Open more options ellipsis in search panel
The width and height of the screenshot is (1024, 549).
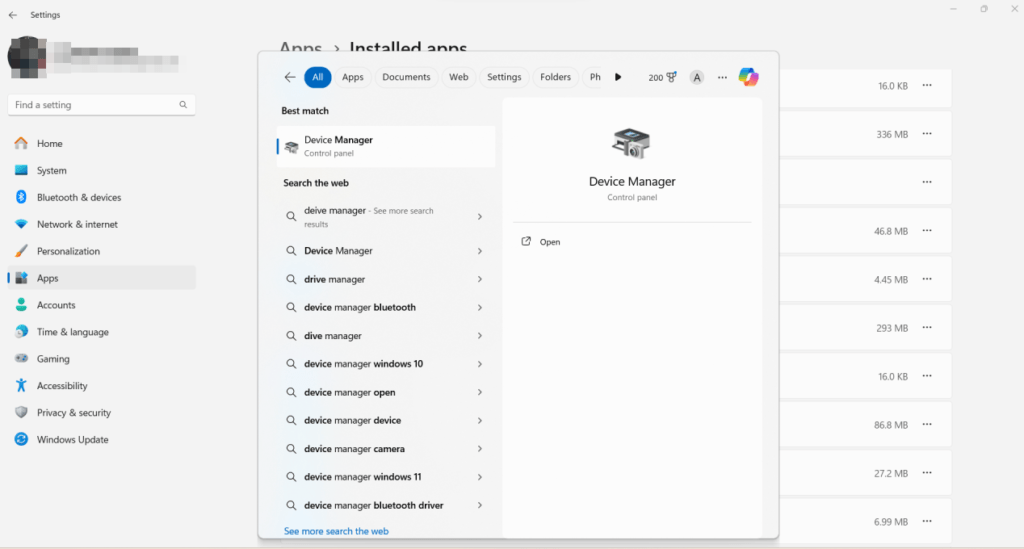pyautogui.click(x=722, y=77)
